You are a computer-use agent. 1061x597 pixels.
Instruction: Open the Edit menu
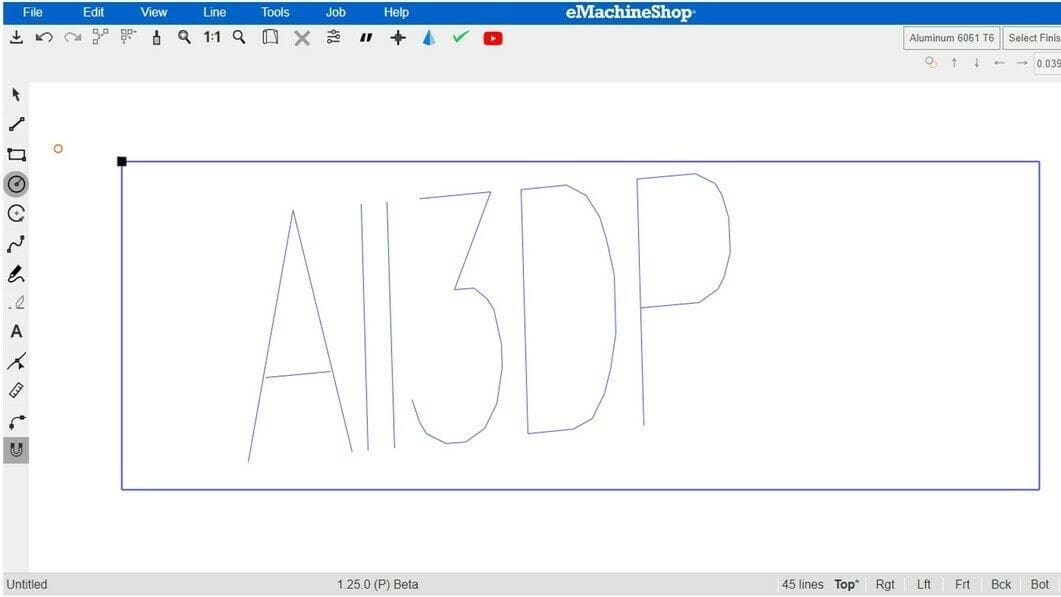coord(93,12)
